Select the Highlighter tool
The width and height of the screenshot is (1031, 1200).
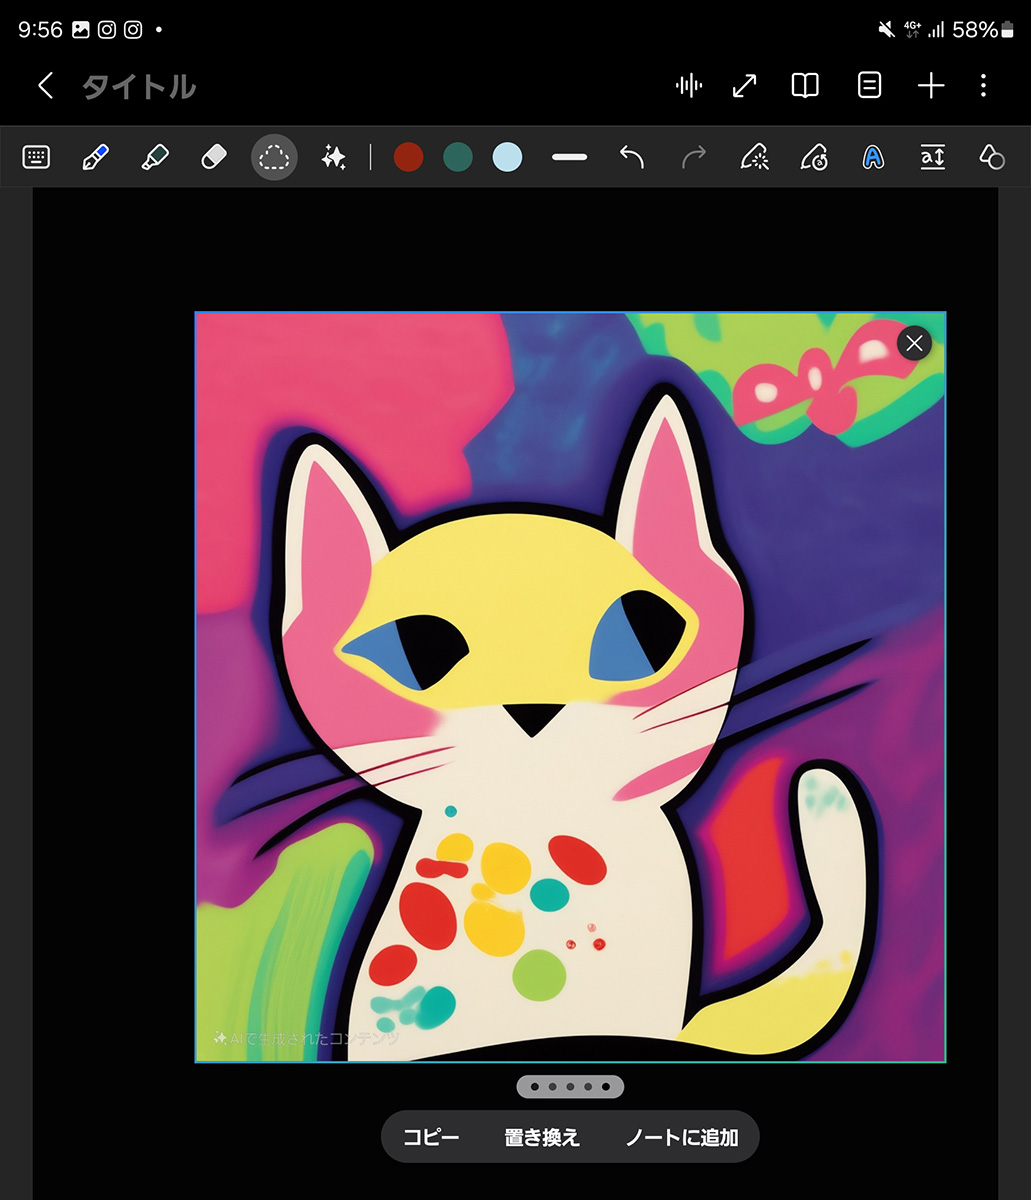(x=155, y=157)
